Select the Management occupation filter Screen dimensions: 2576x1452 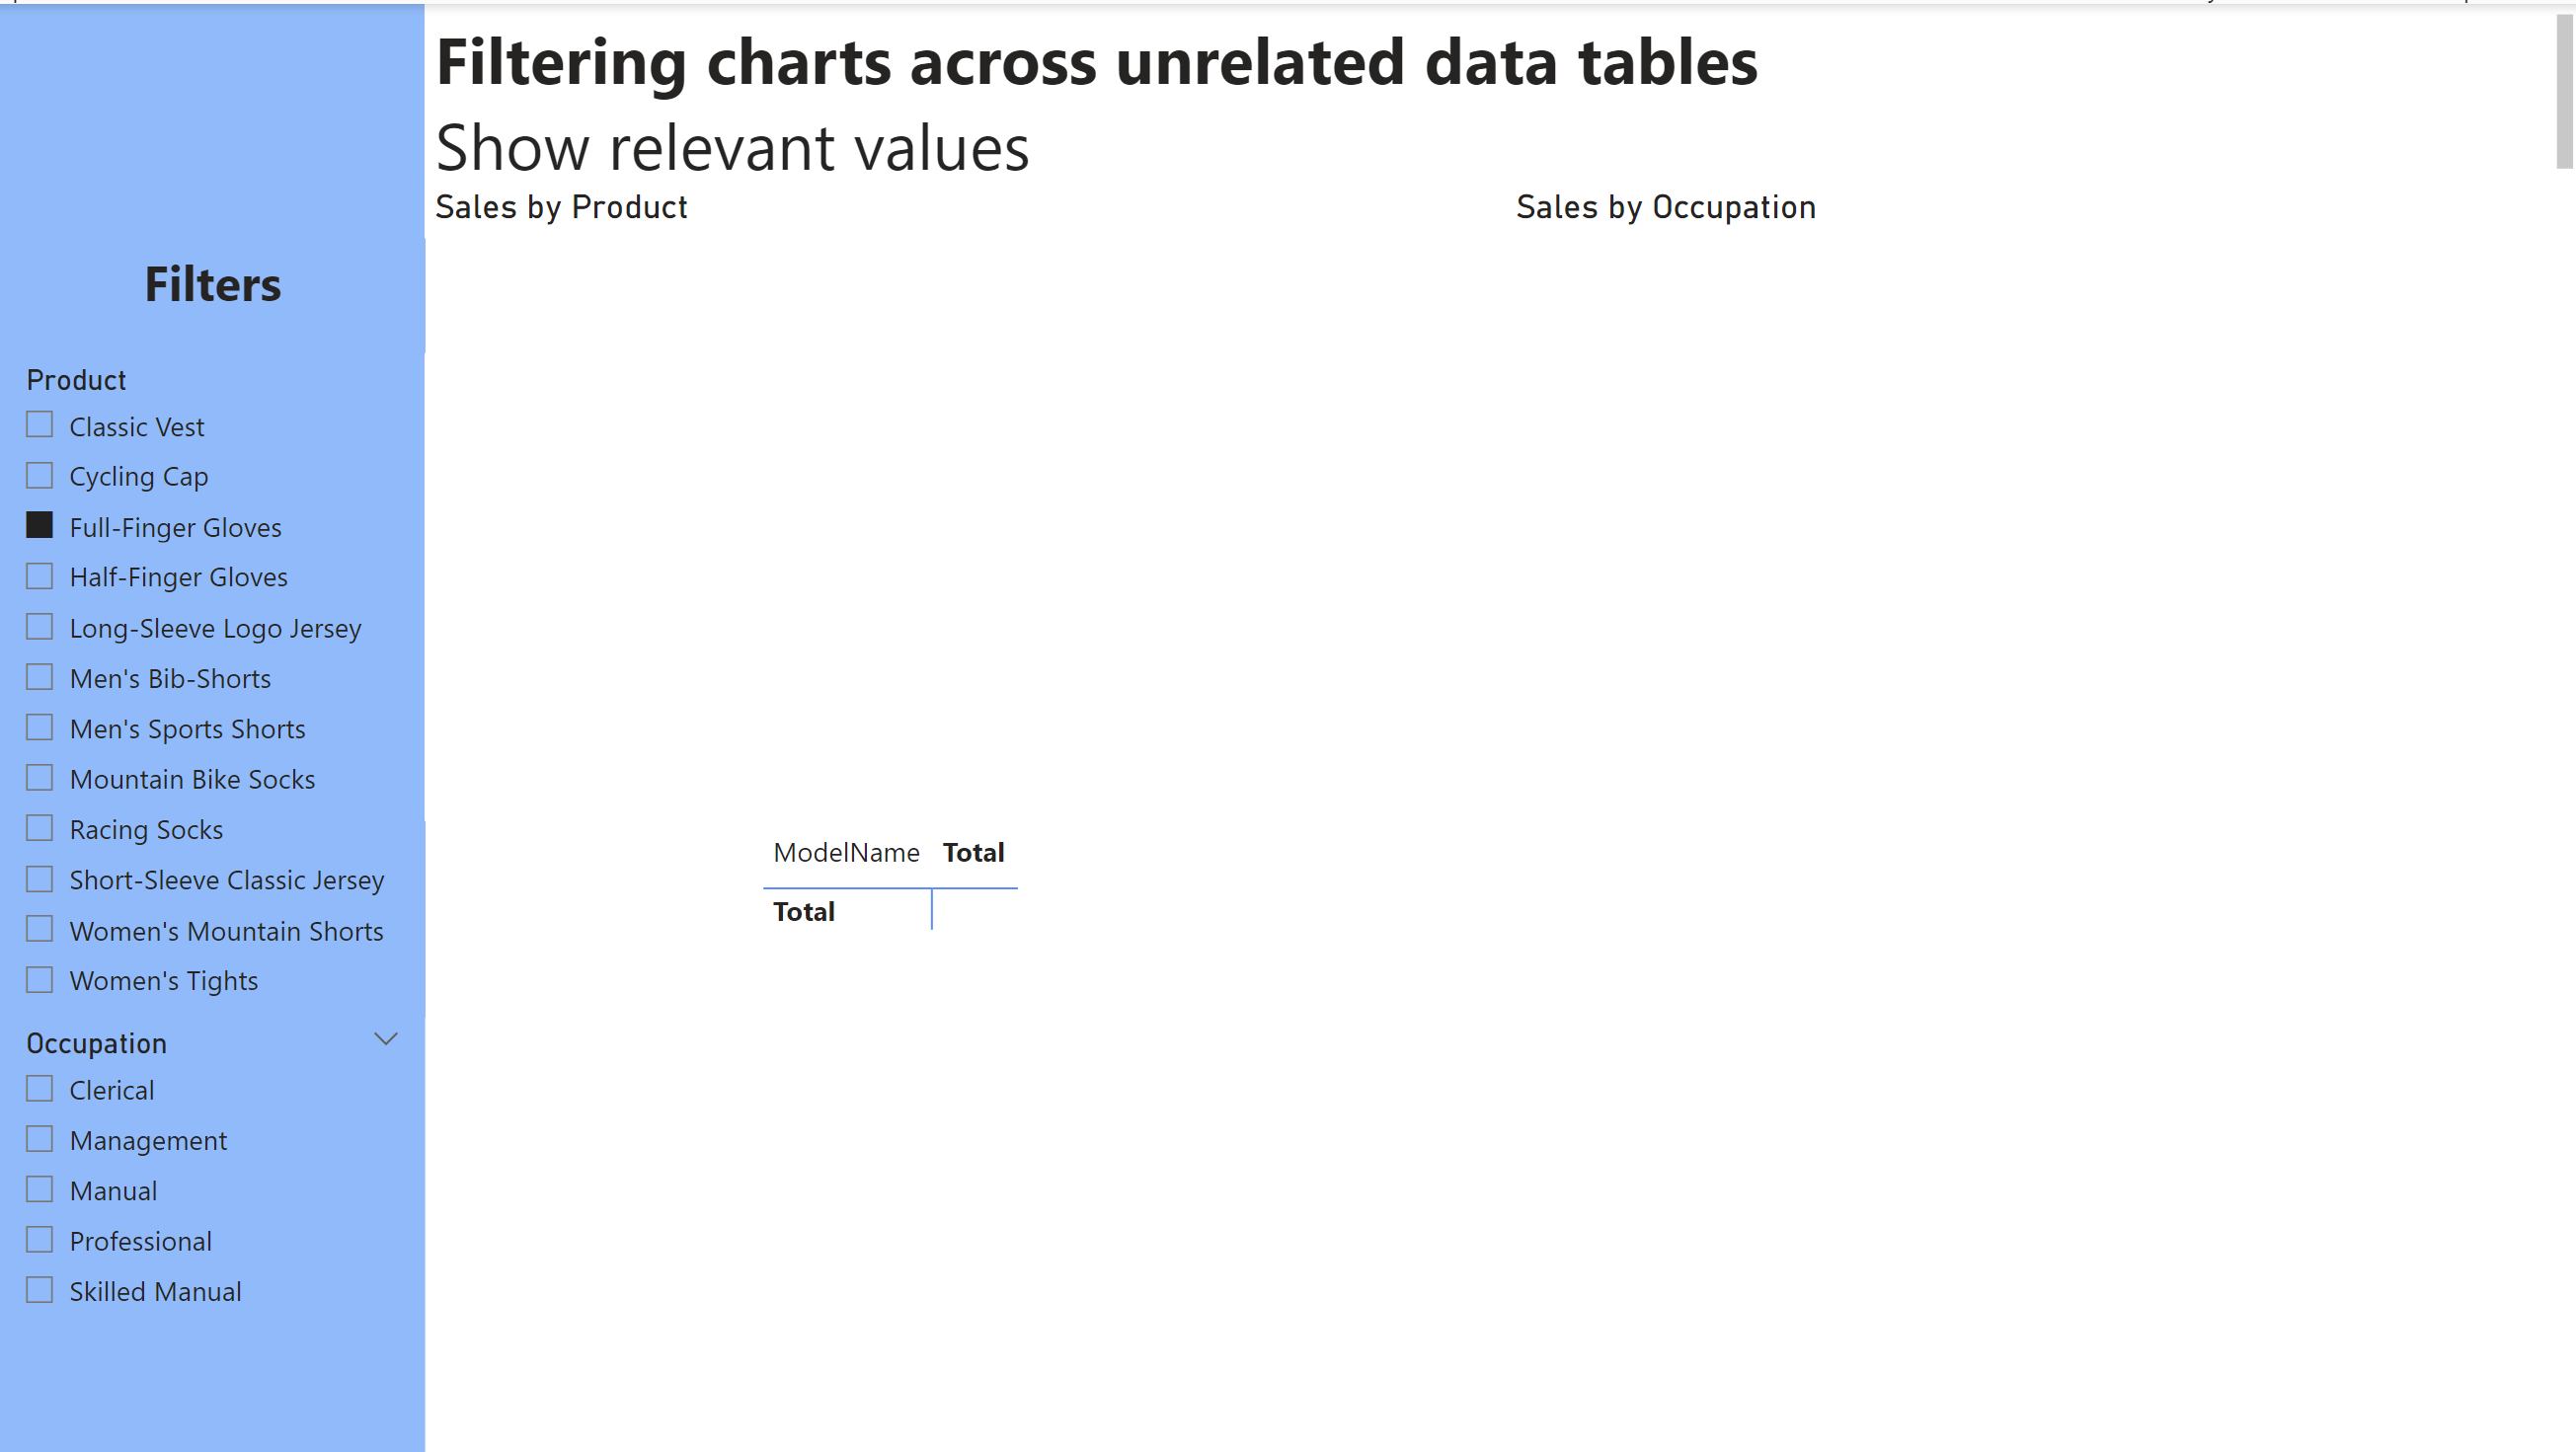click(39, 1139)
